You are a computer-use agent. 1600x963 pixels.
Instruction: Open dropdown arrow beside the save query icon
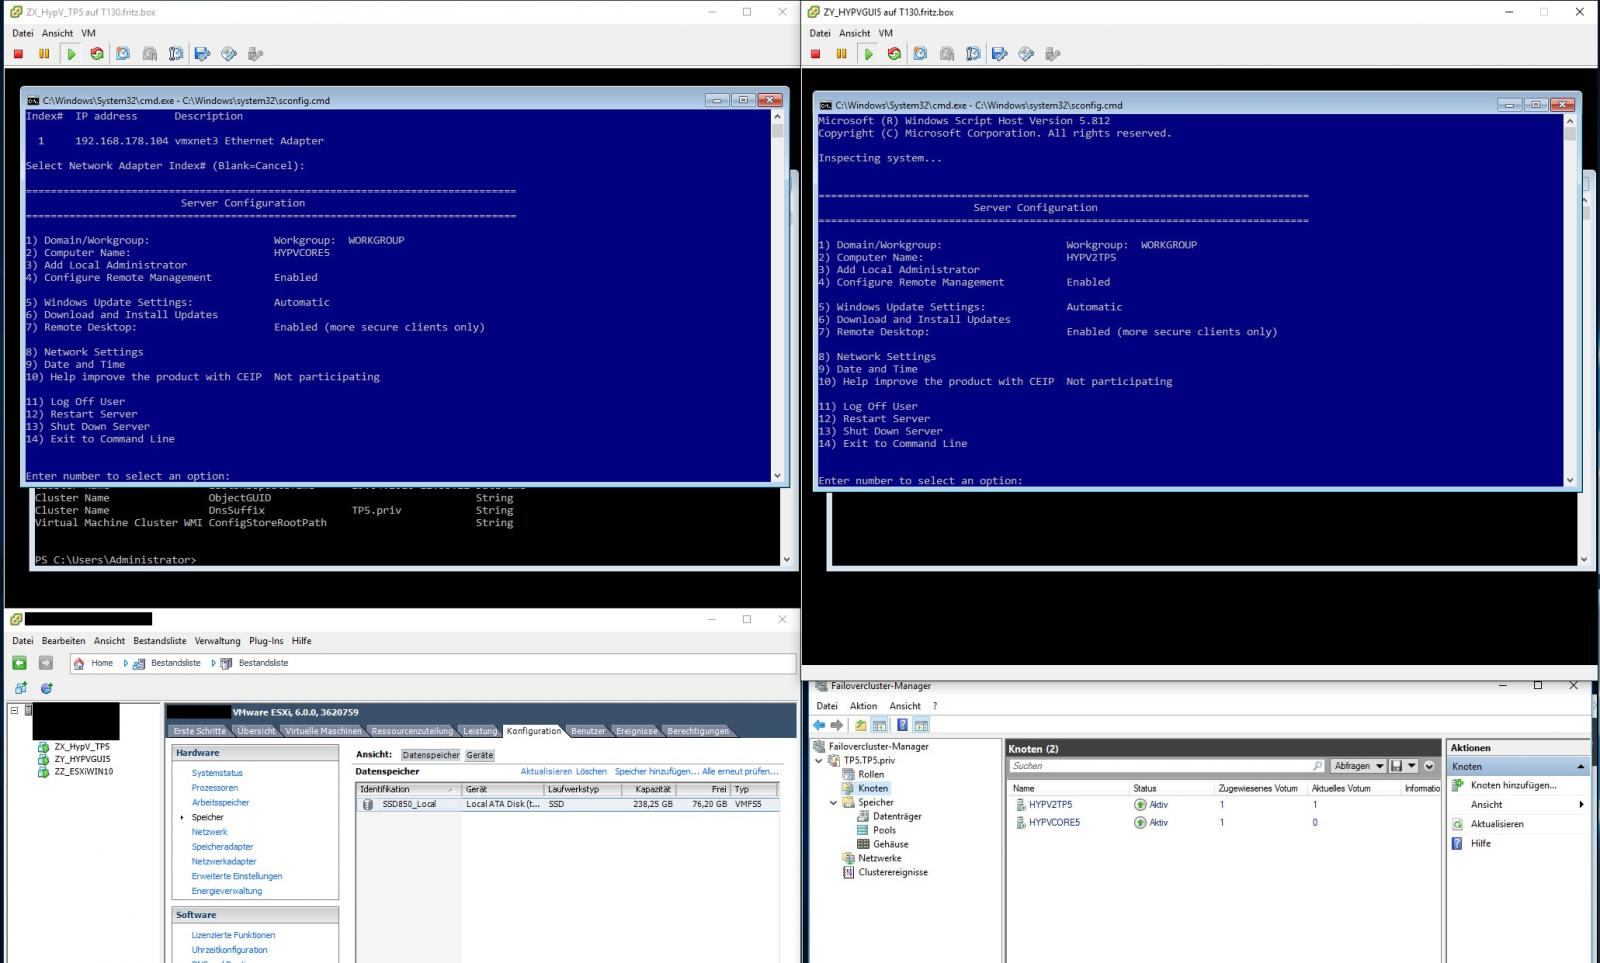pyautogui.click(x=1411, y=766)
